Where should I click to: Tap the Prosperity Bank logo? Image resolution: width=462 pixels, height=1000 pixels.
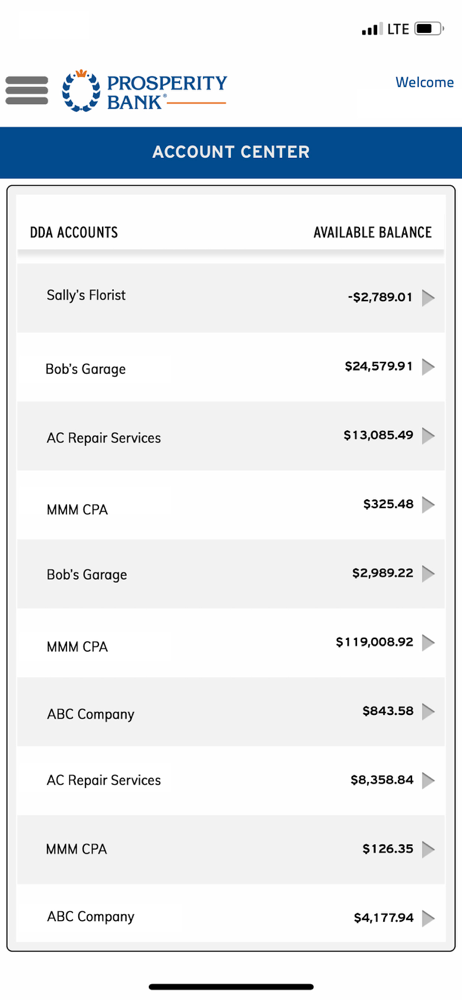[x=144, y=91]
